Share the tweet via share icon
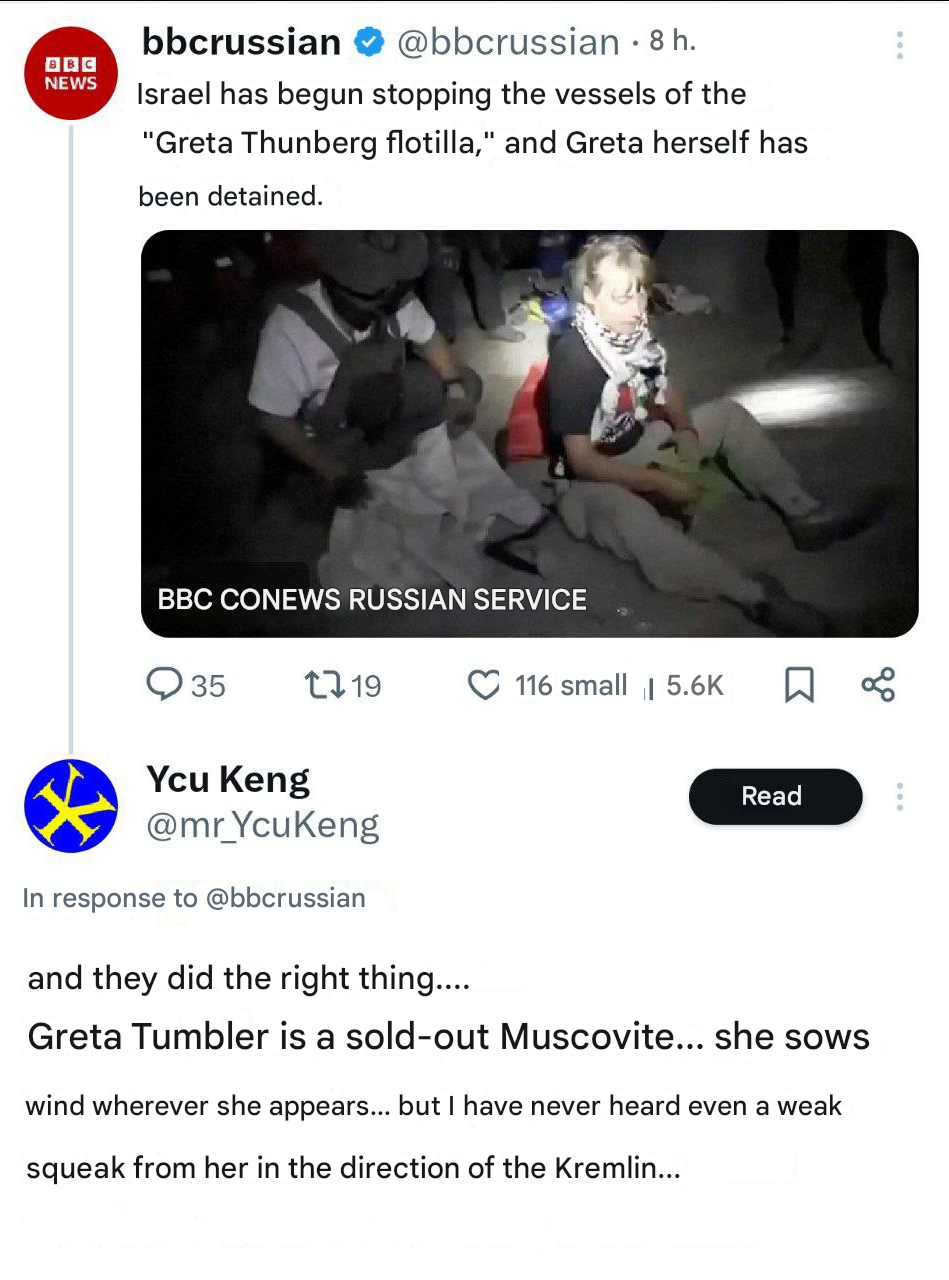949x1280 pixels. click(878, 685)
